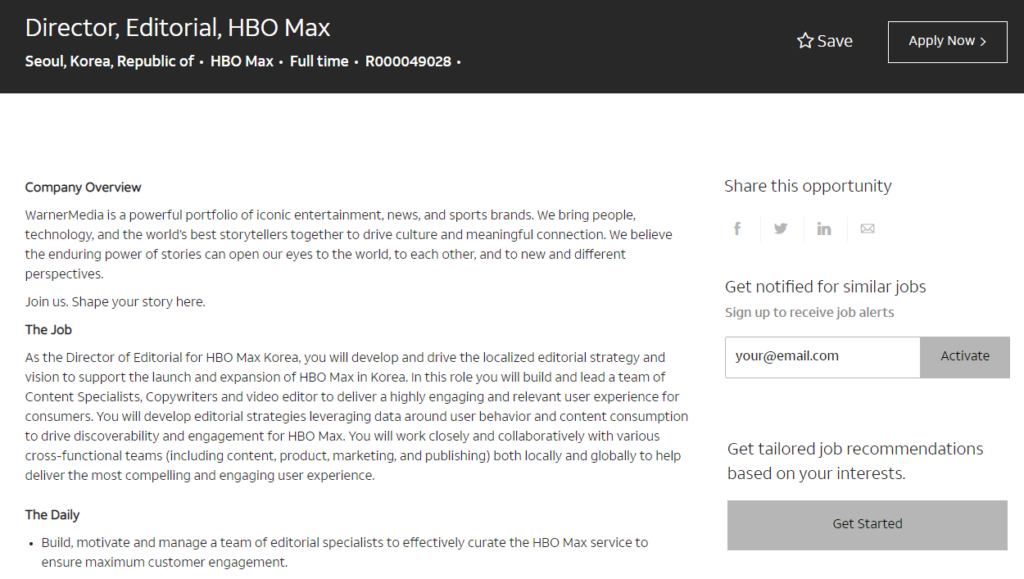Click Get notified for similar jobs heading
Viewport: 1024px width, 579px height.
[825, 287]
